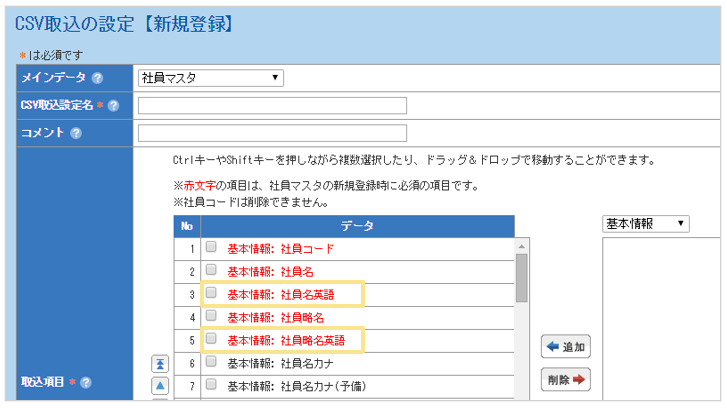727x408 pixels.
Task: Expand the 基本情報 category dropdown
Action: point(645,223)
